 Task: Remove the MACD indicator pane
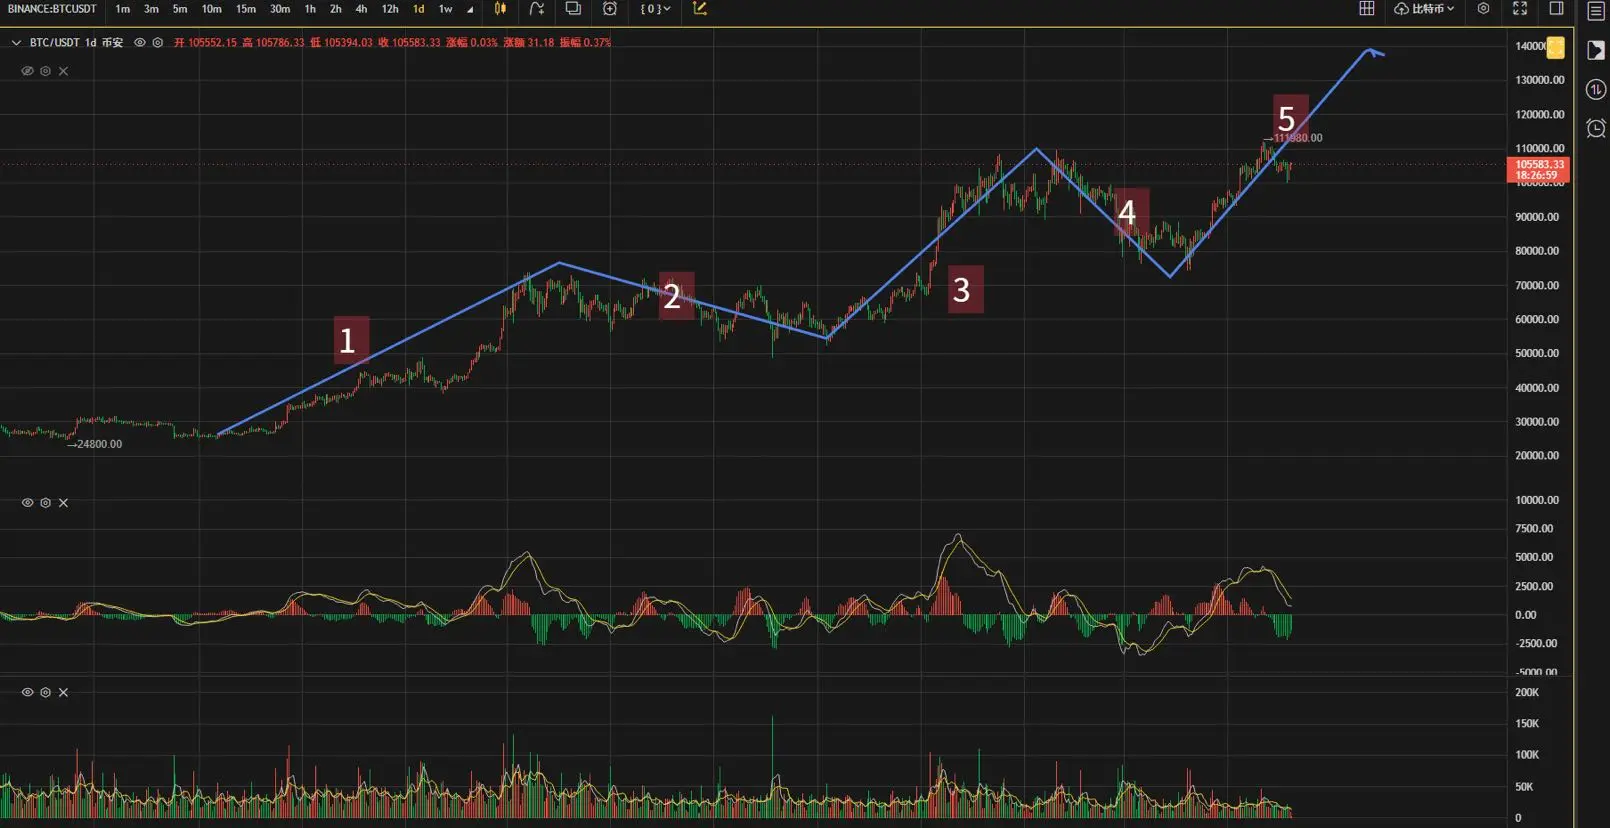(63, 503)
